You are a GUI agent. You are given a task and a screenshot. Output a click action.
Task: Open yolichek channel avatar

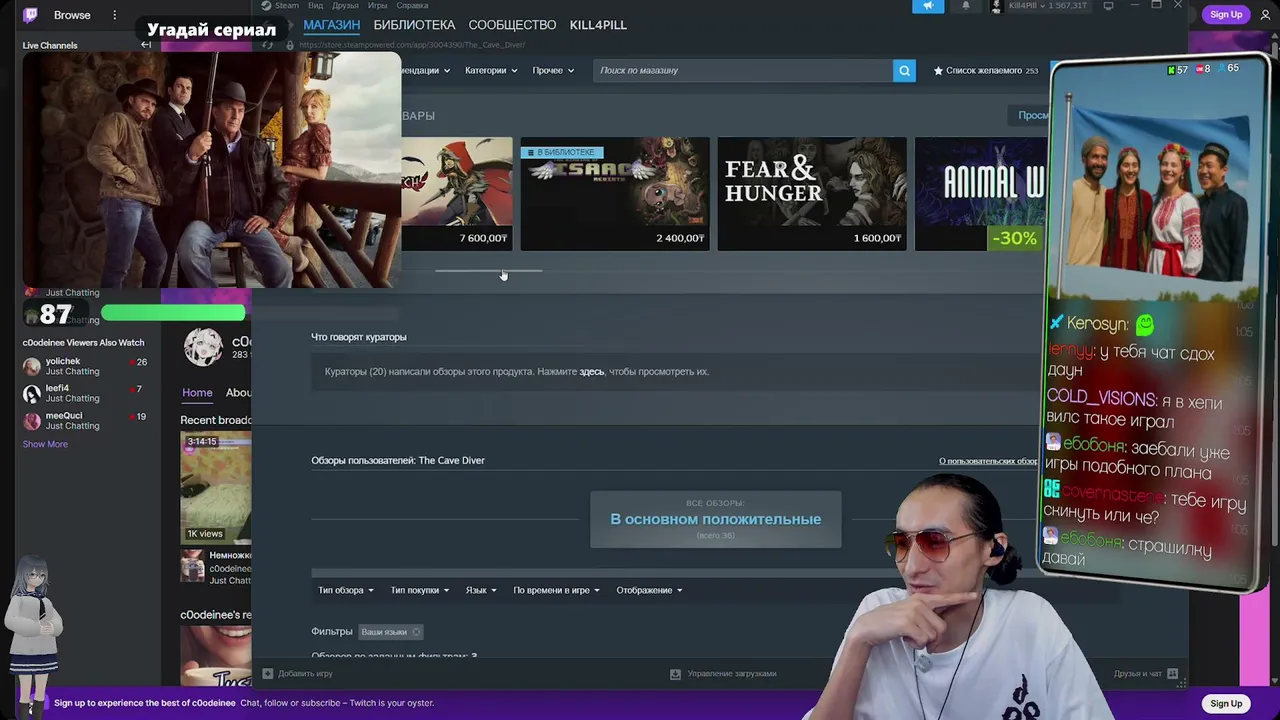click(32, 366)
